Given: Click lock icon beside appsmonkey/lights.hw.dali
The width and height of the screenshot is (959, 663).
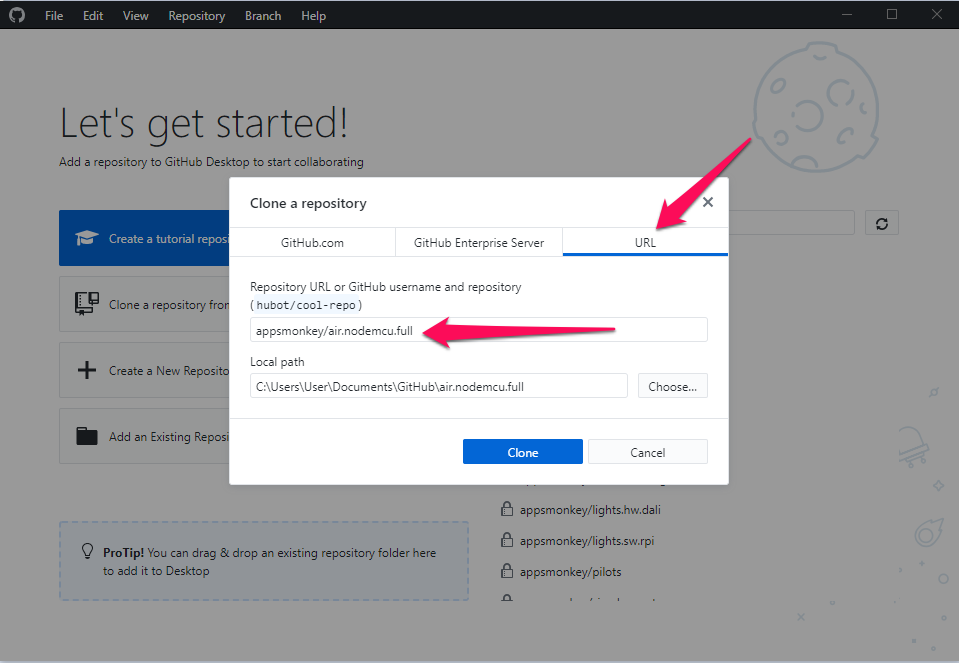Looking at the screenshot, I should tap(507, 509).
